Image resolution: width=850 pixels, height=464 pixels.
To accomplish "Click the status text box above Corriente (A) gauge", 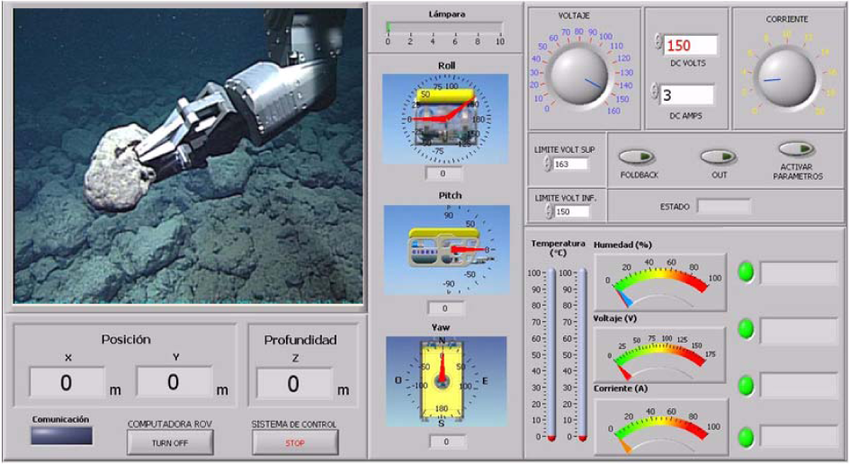I will click(800, 385).
